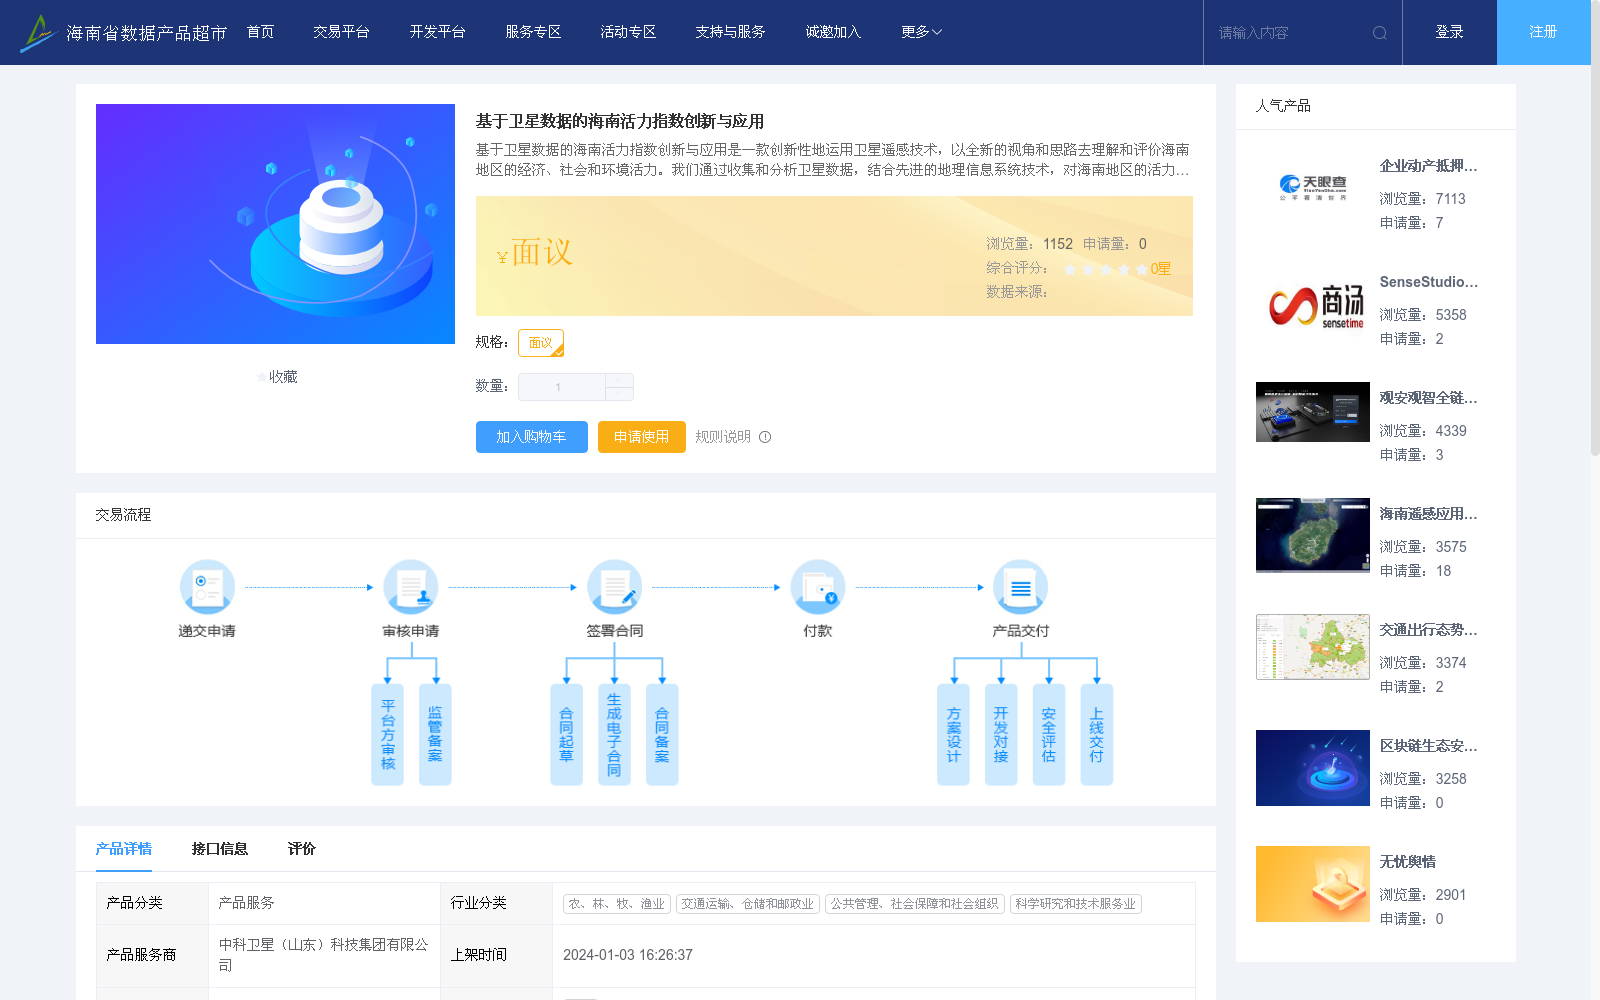
Task: Click the 签署合同 step icon
Action: [614, 587]
